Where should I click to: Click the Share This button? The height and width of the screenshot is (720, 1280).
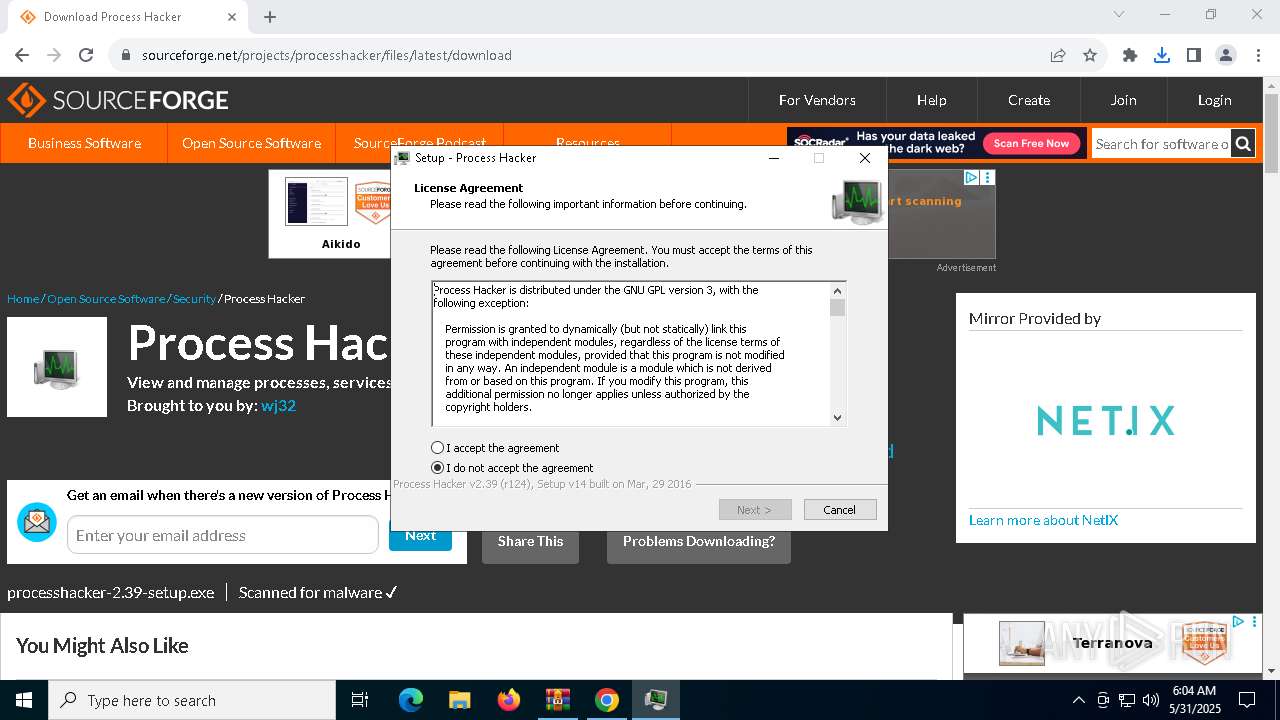point(530,541)
